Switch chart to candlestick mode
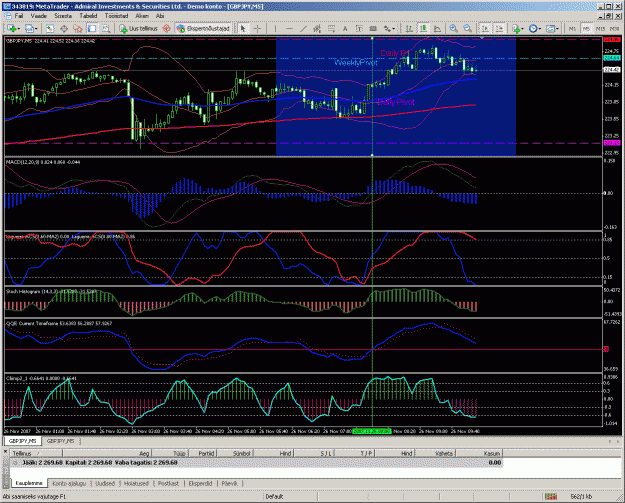Image resolution: width=625 pixels, height=503 pixels. click(423, 29)
